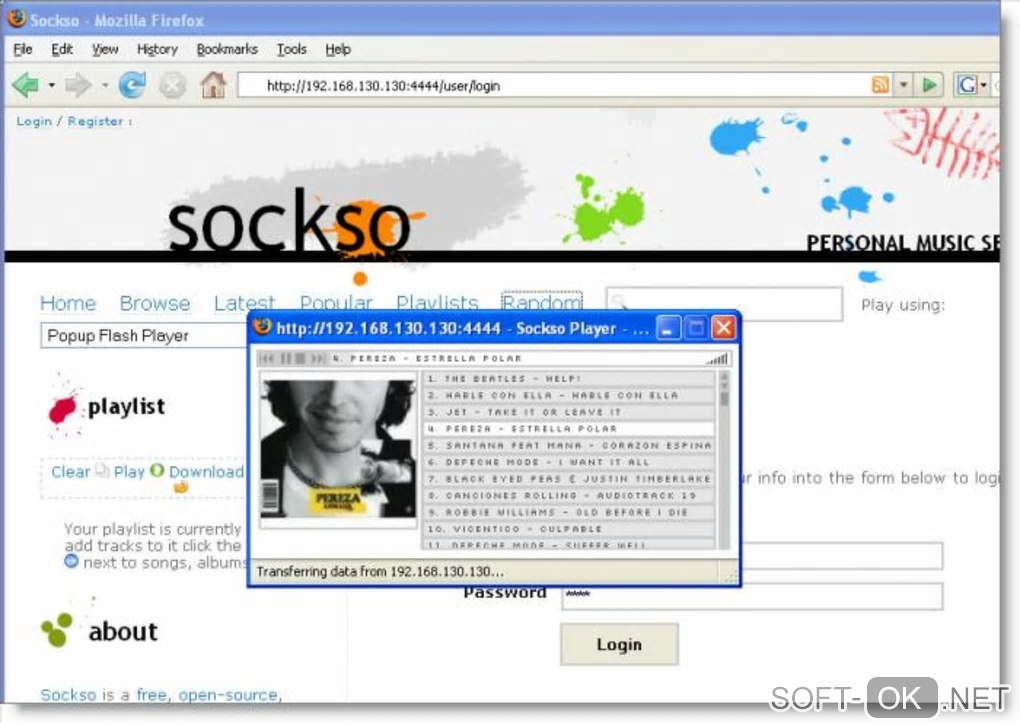Image resolution: width=1020 pixels, height=723 pixels.
Task: Open the Browse navigation link
Action: (155, 303)
